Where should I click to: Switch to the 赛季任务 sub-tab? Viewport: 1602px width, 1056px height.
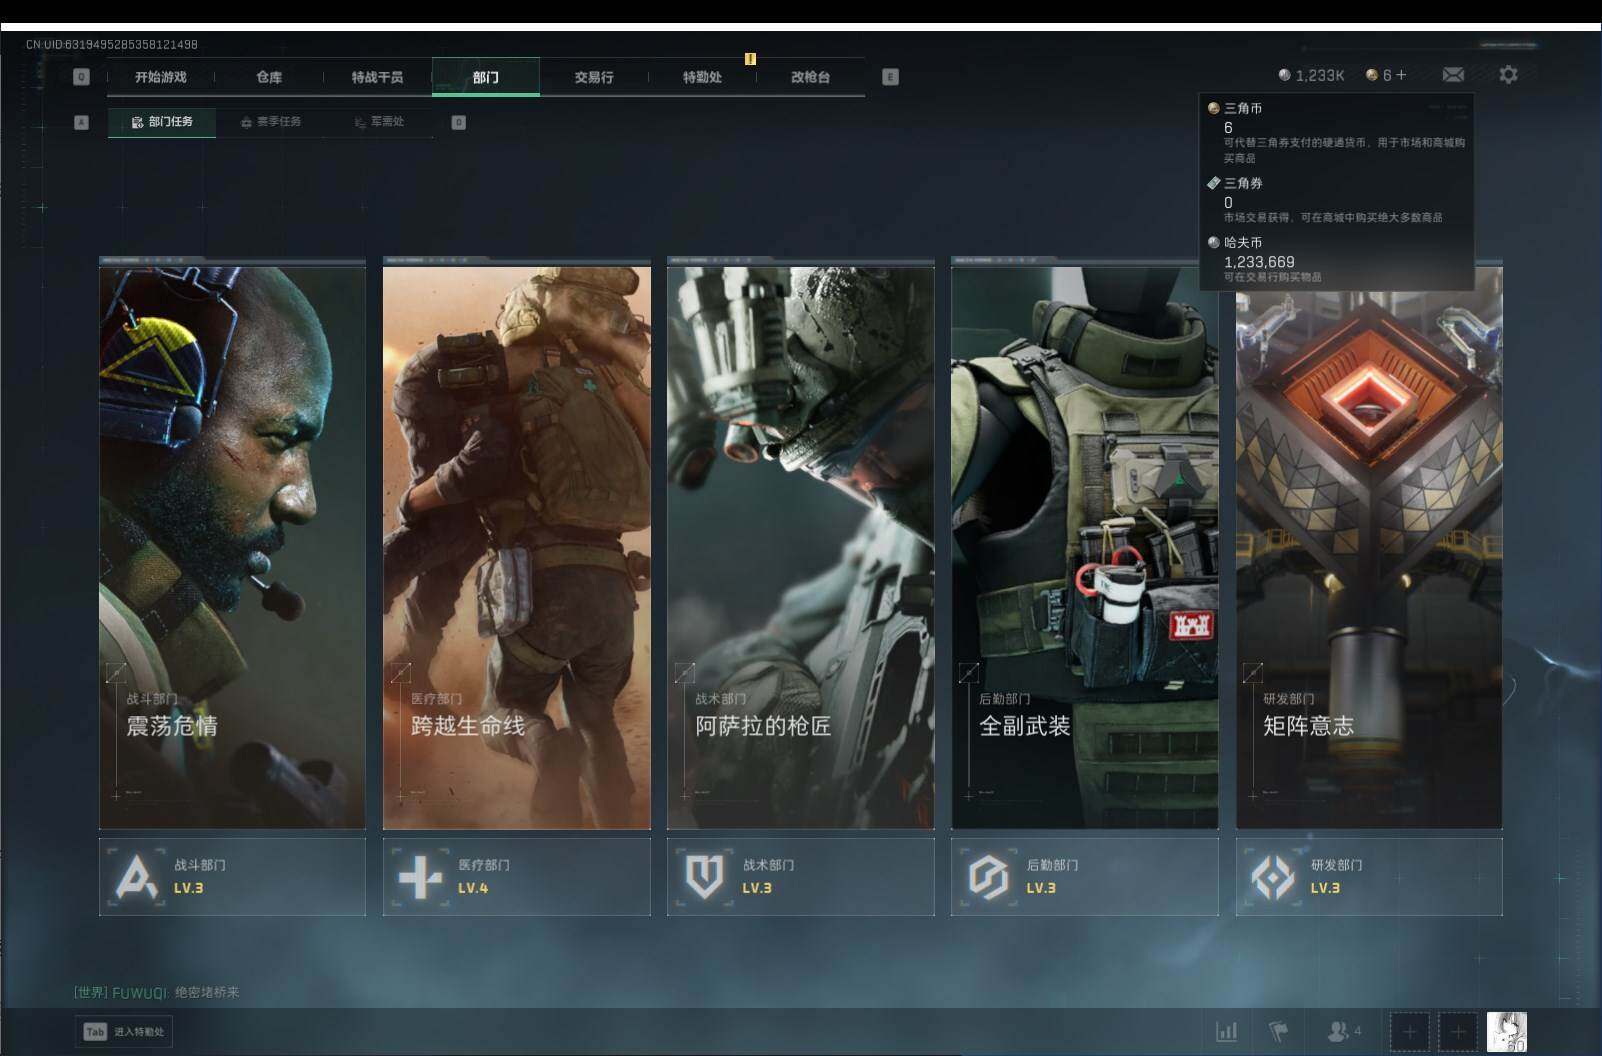(271, 122)
